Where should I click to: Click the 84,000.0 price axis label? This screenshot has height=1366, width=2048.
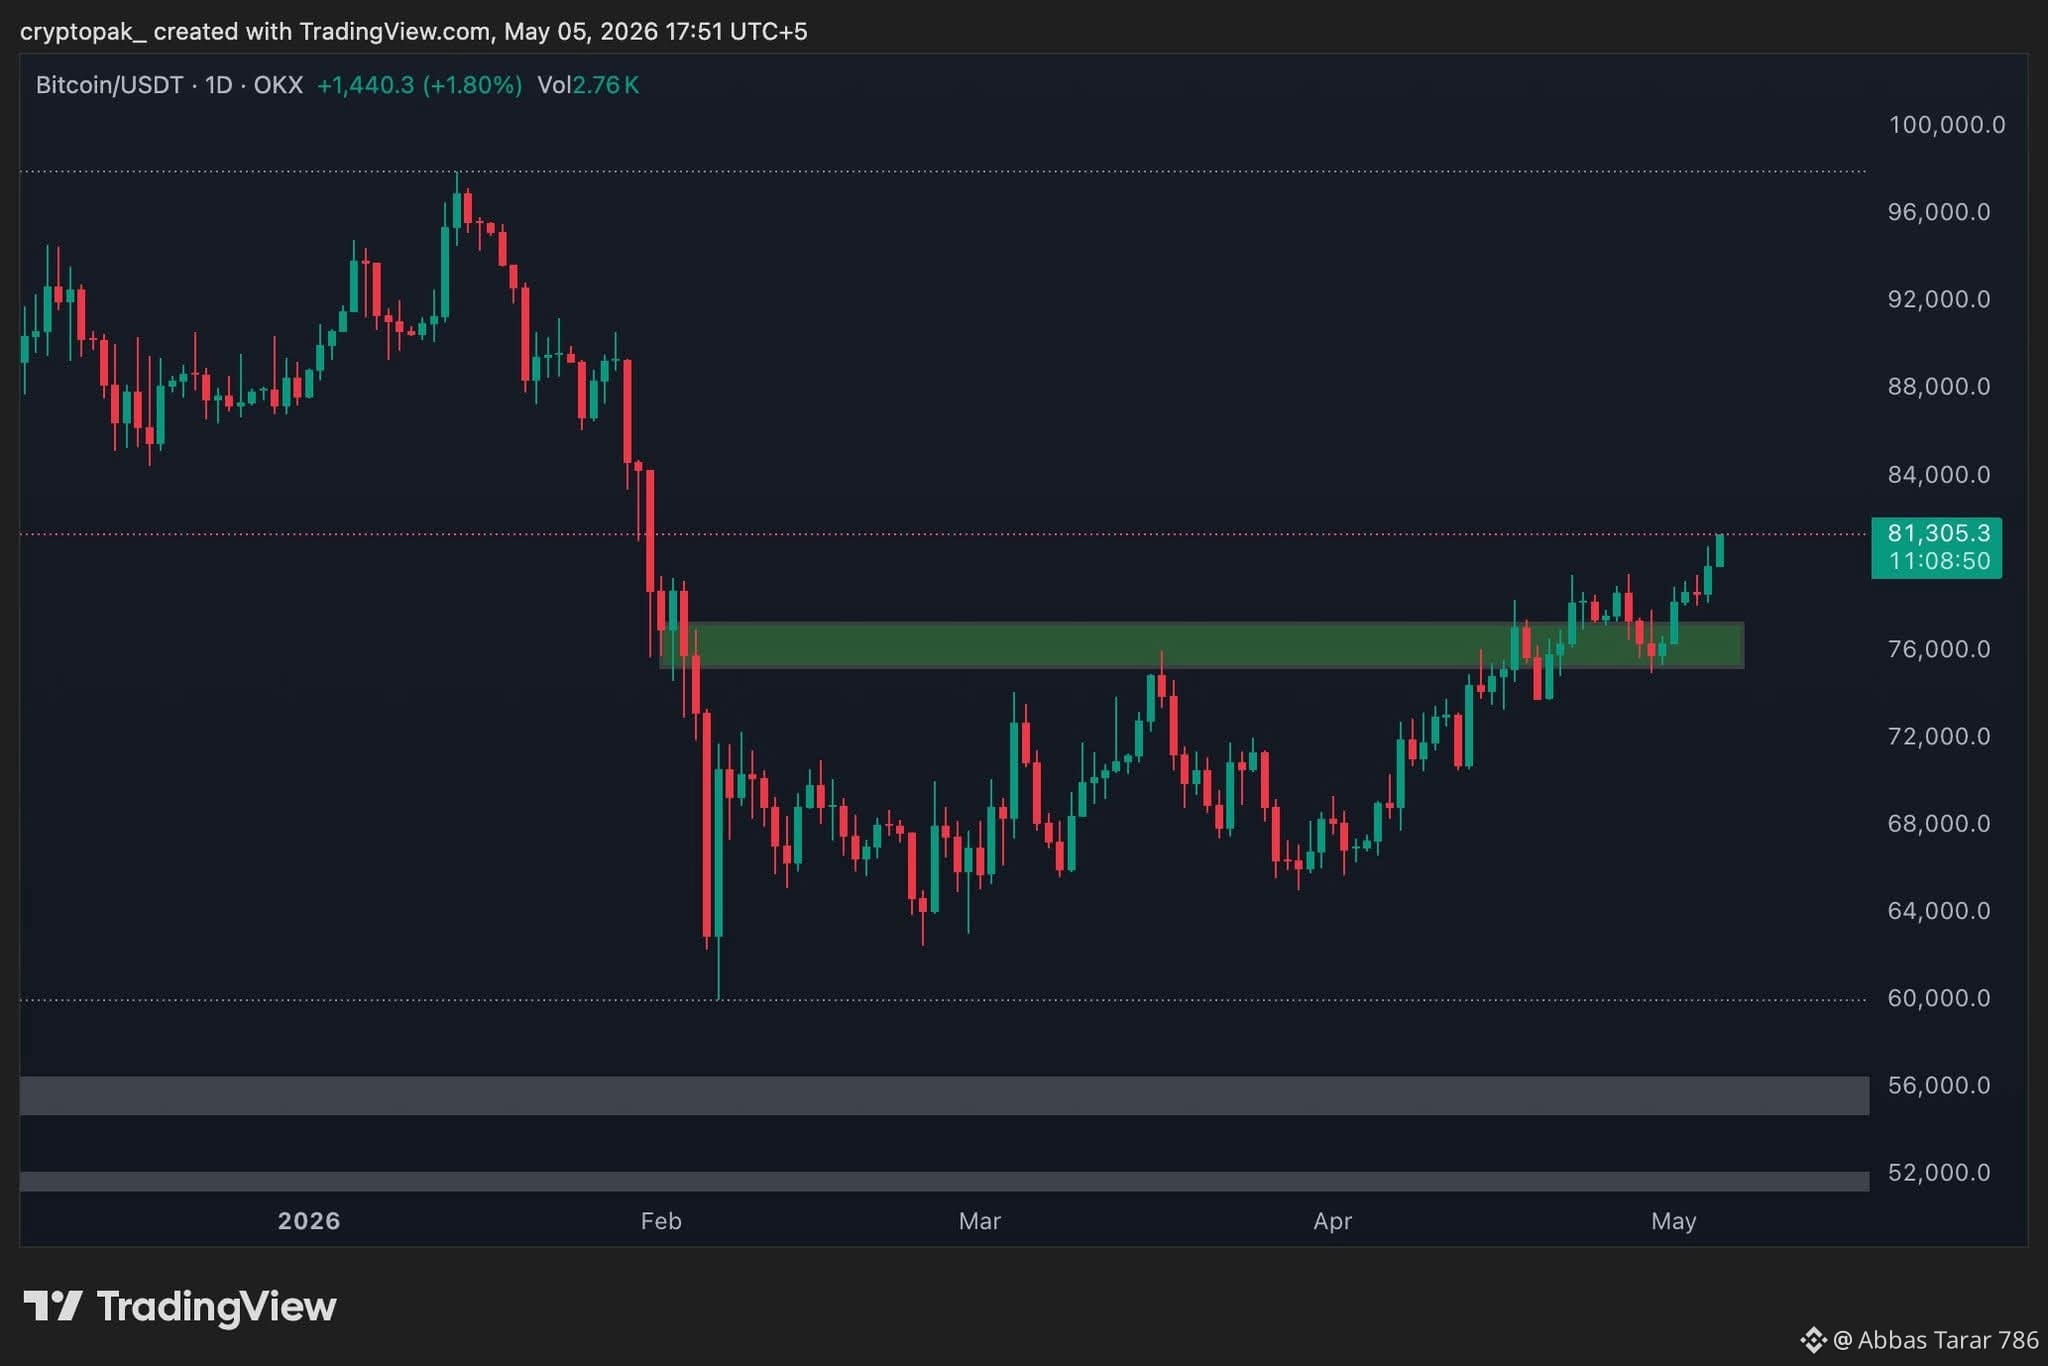[x=1938, y=474]
